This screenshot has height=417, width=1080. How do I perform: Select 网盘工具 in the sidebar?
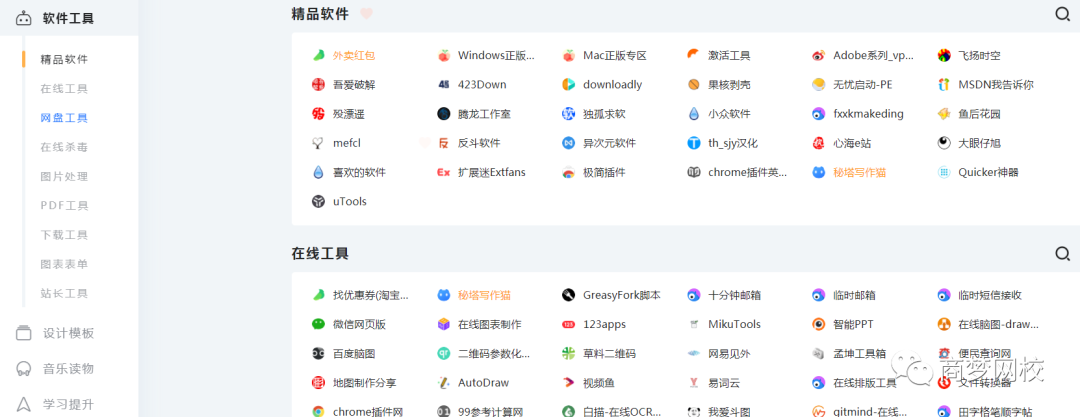64,118
